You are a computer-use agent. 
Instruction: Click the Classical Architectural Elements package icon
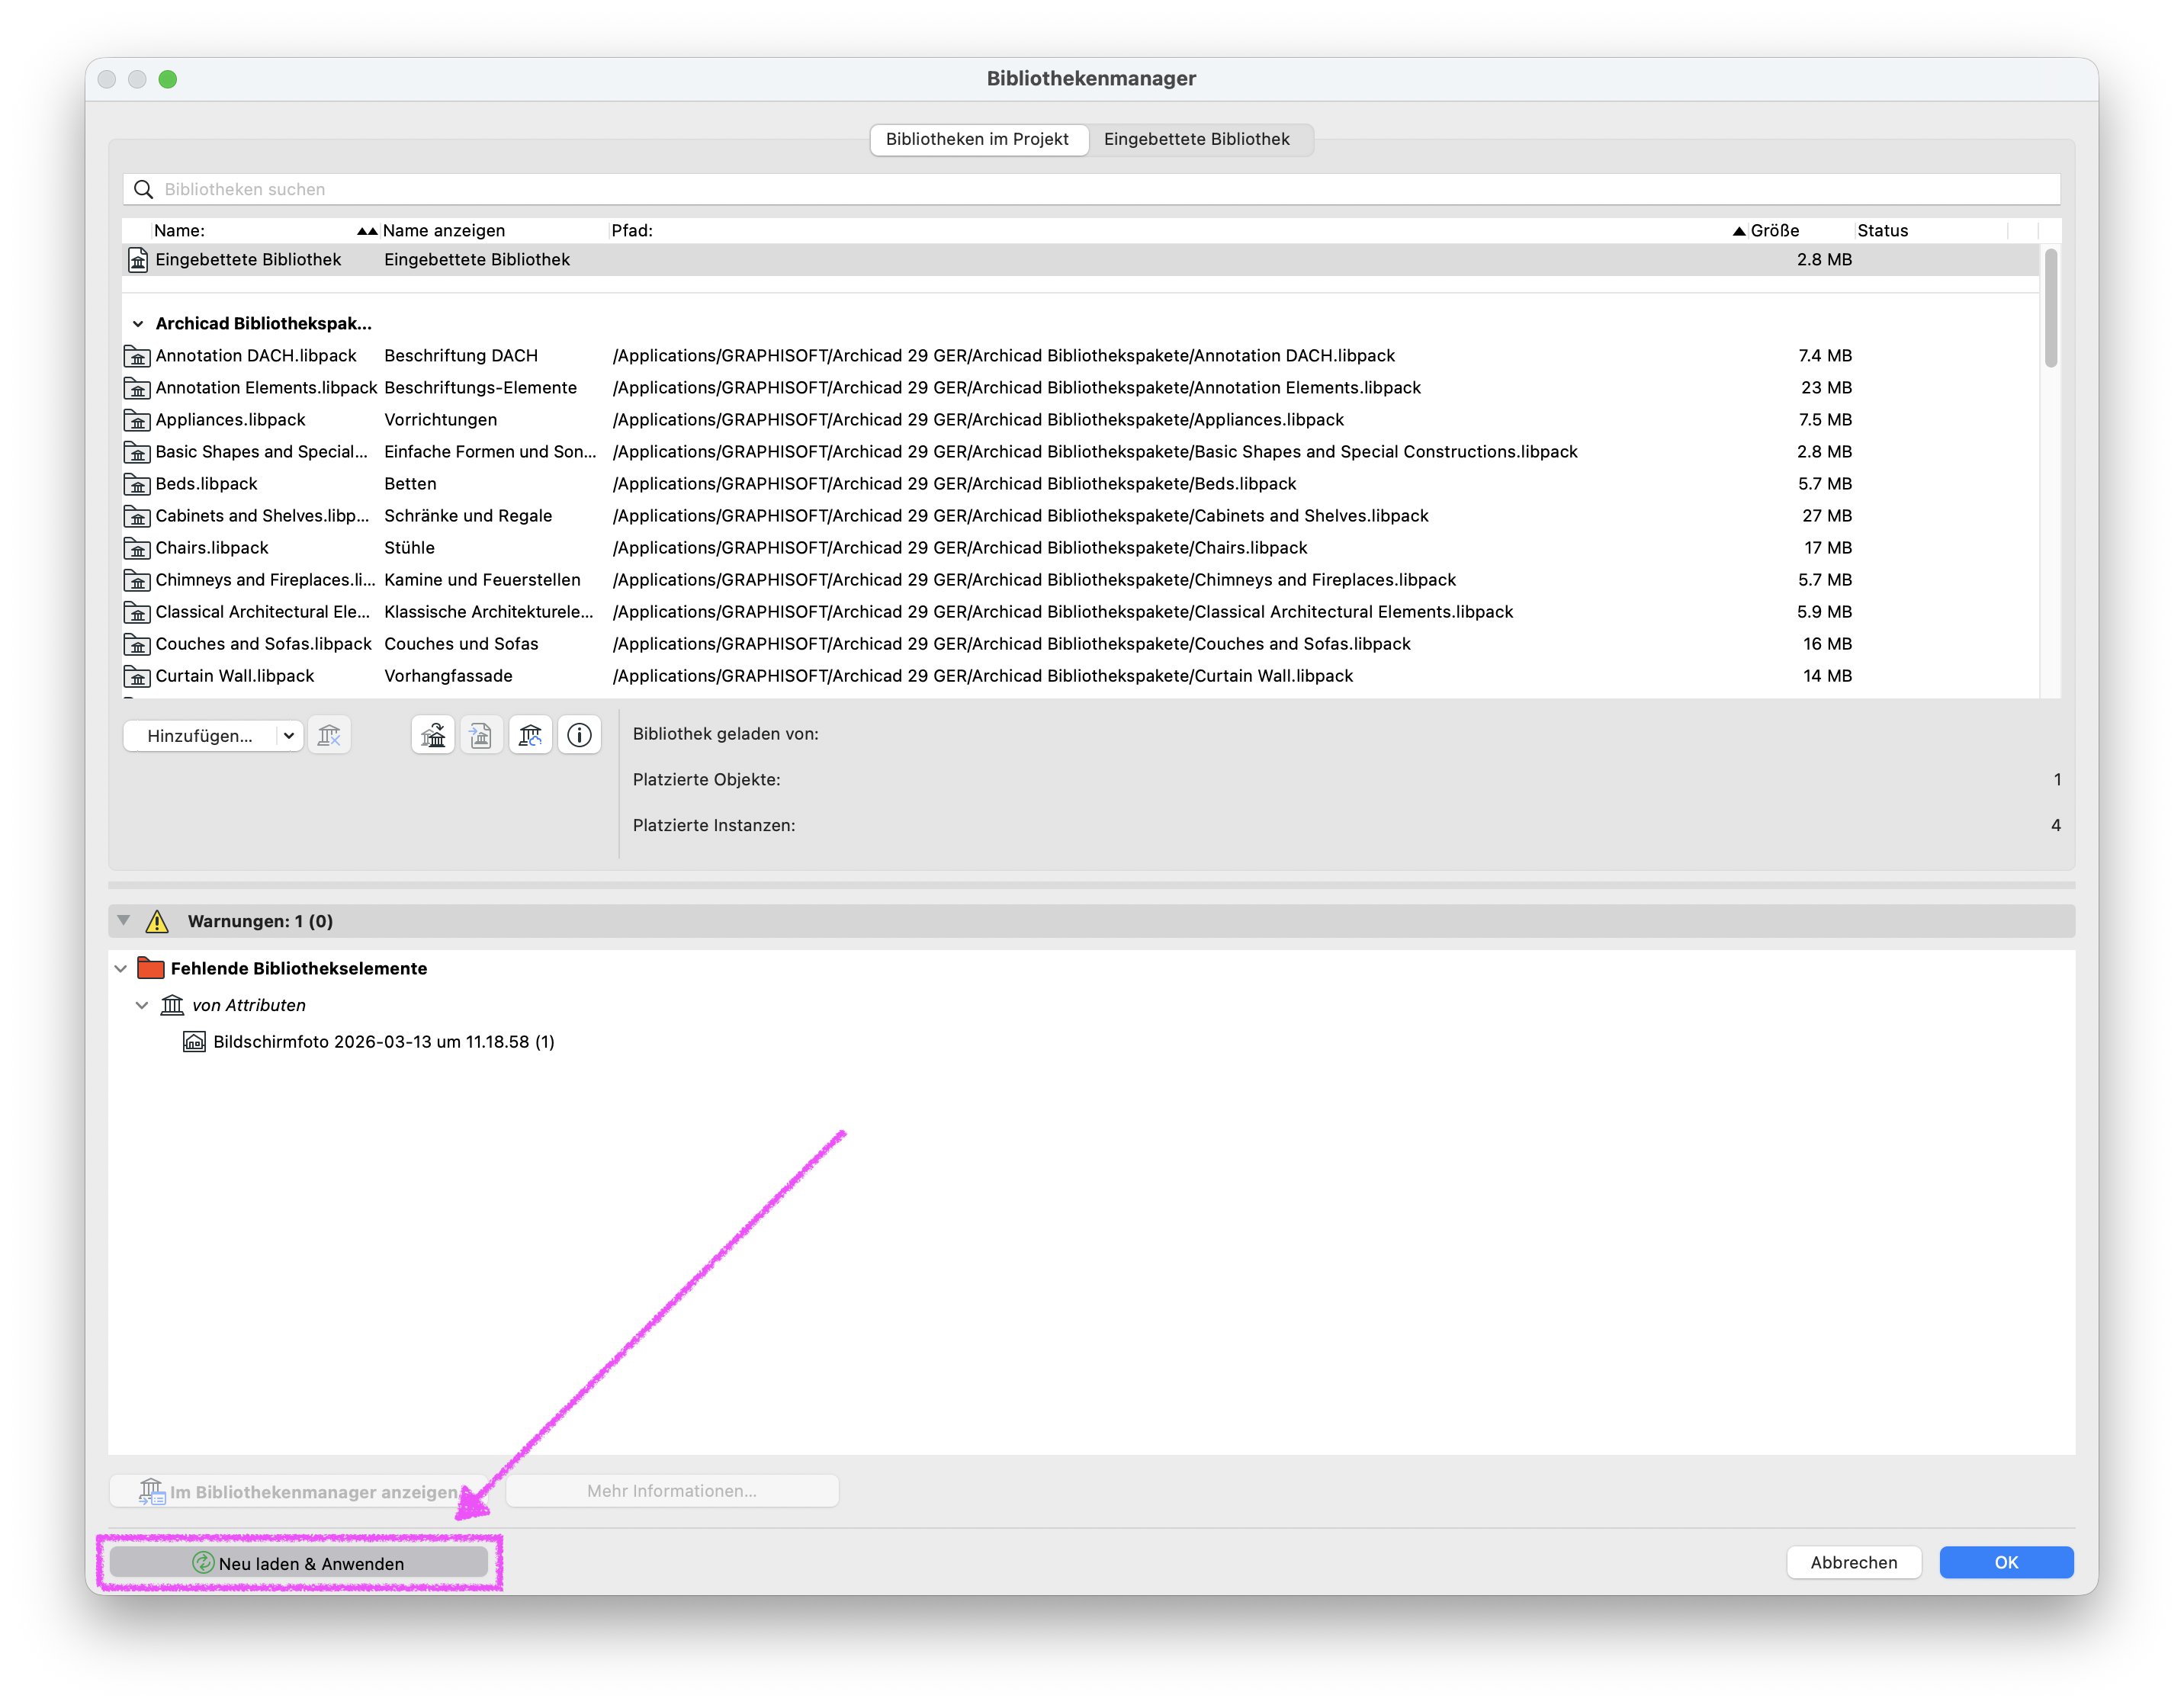pyautogui.click(x=137, y=612)
